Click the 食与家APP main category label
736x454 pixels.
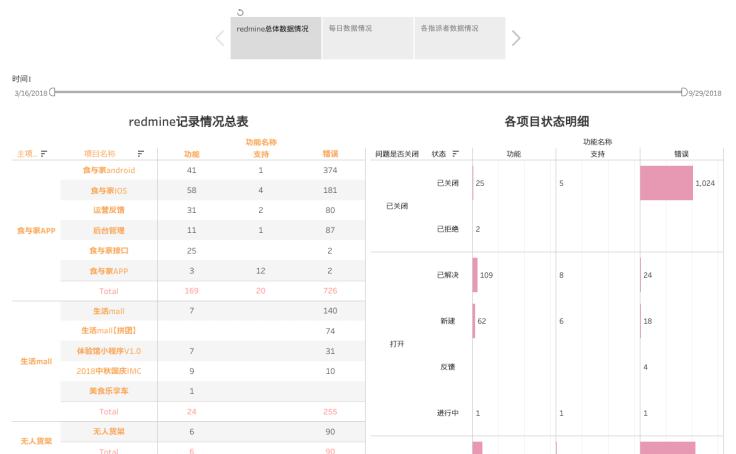point(36,230)
